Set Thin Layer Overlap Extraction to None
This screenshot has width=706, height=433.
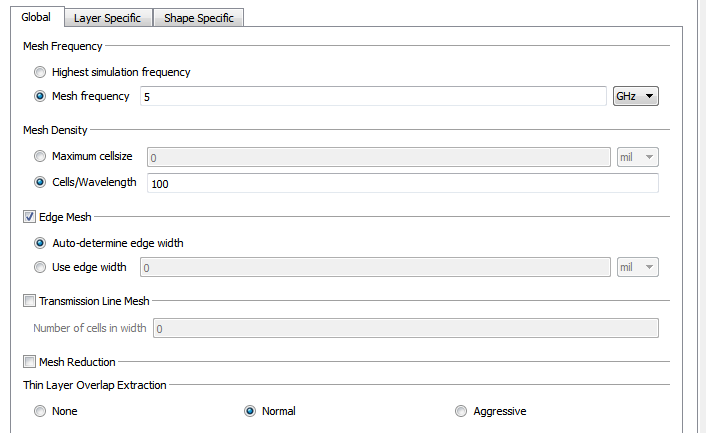pos(40,411)
